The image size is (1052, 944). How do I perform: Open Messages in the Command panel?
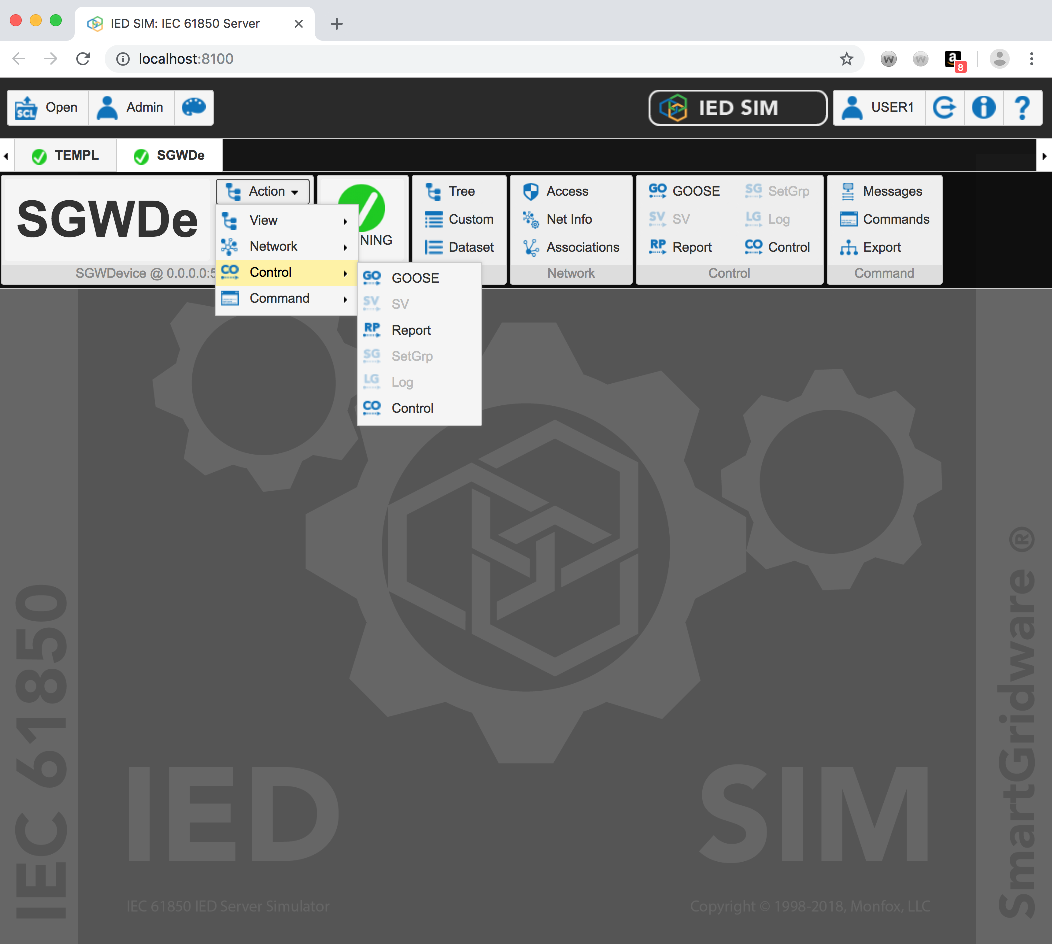coord(882,191)
